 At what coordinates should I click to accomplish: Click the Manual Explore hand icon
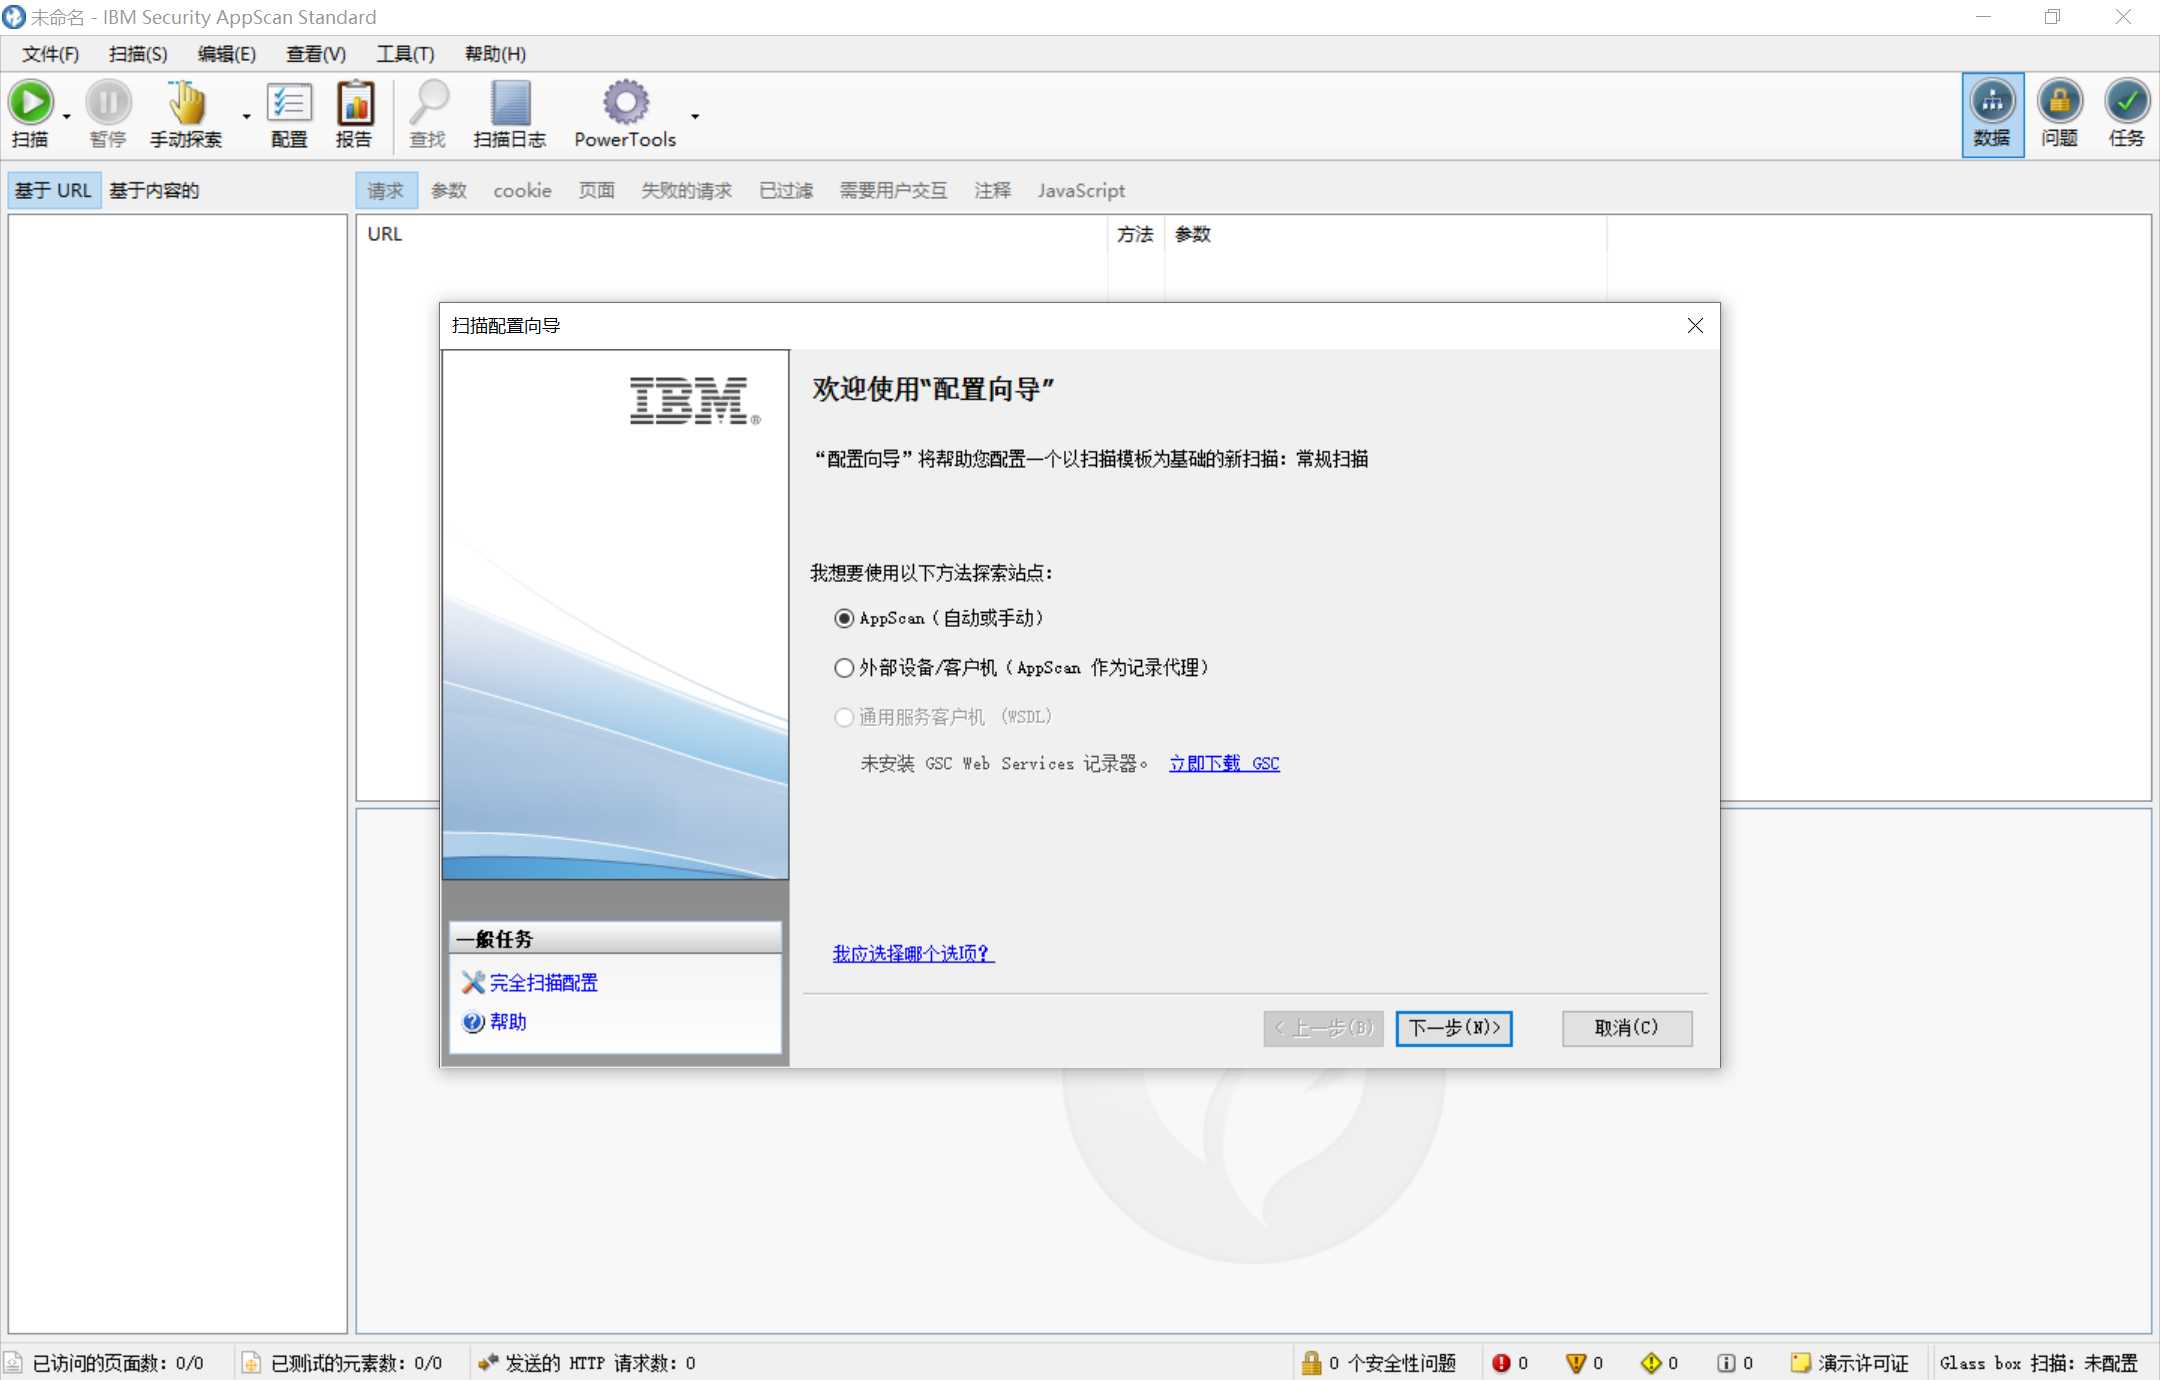point(186,102)
